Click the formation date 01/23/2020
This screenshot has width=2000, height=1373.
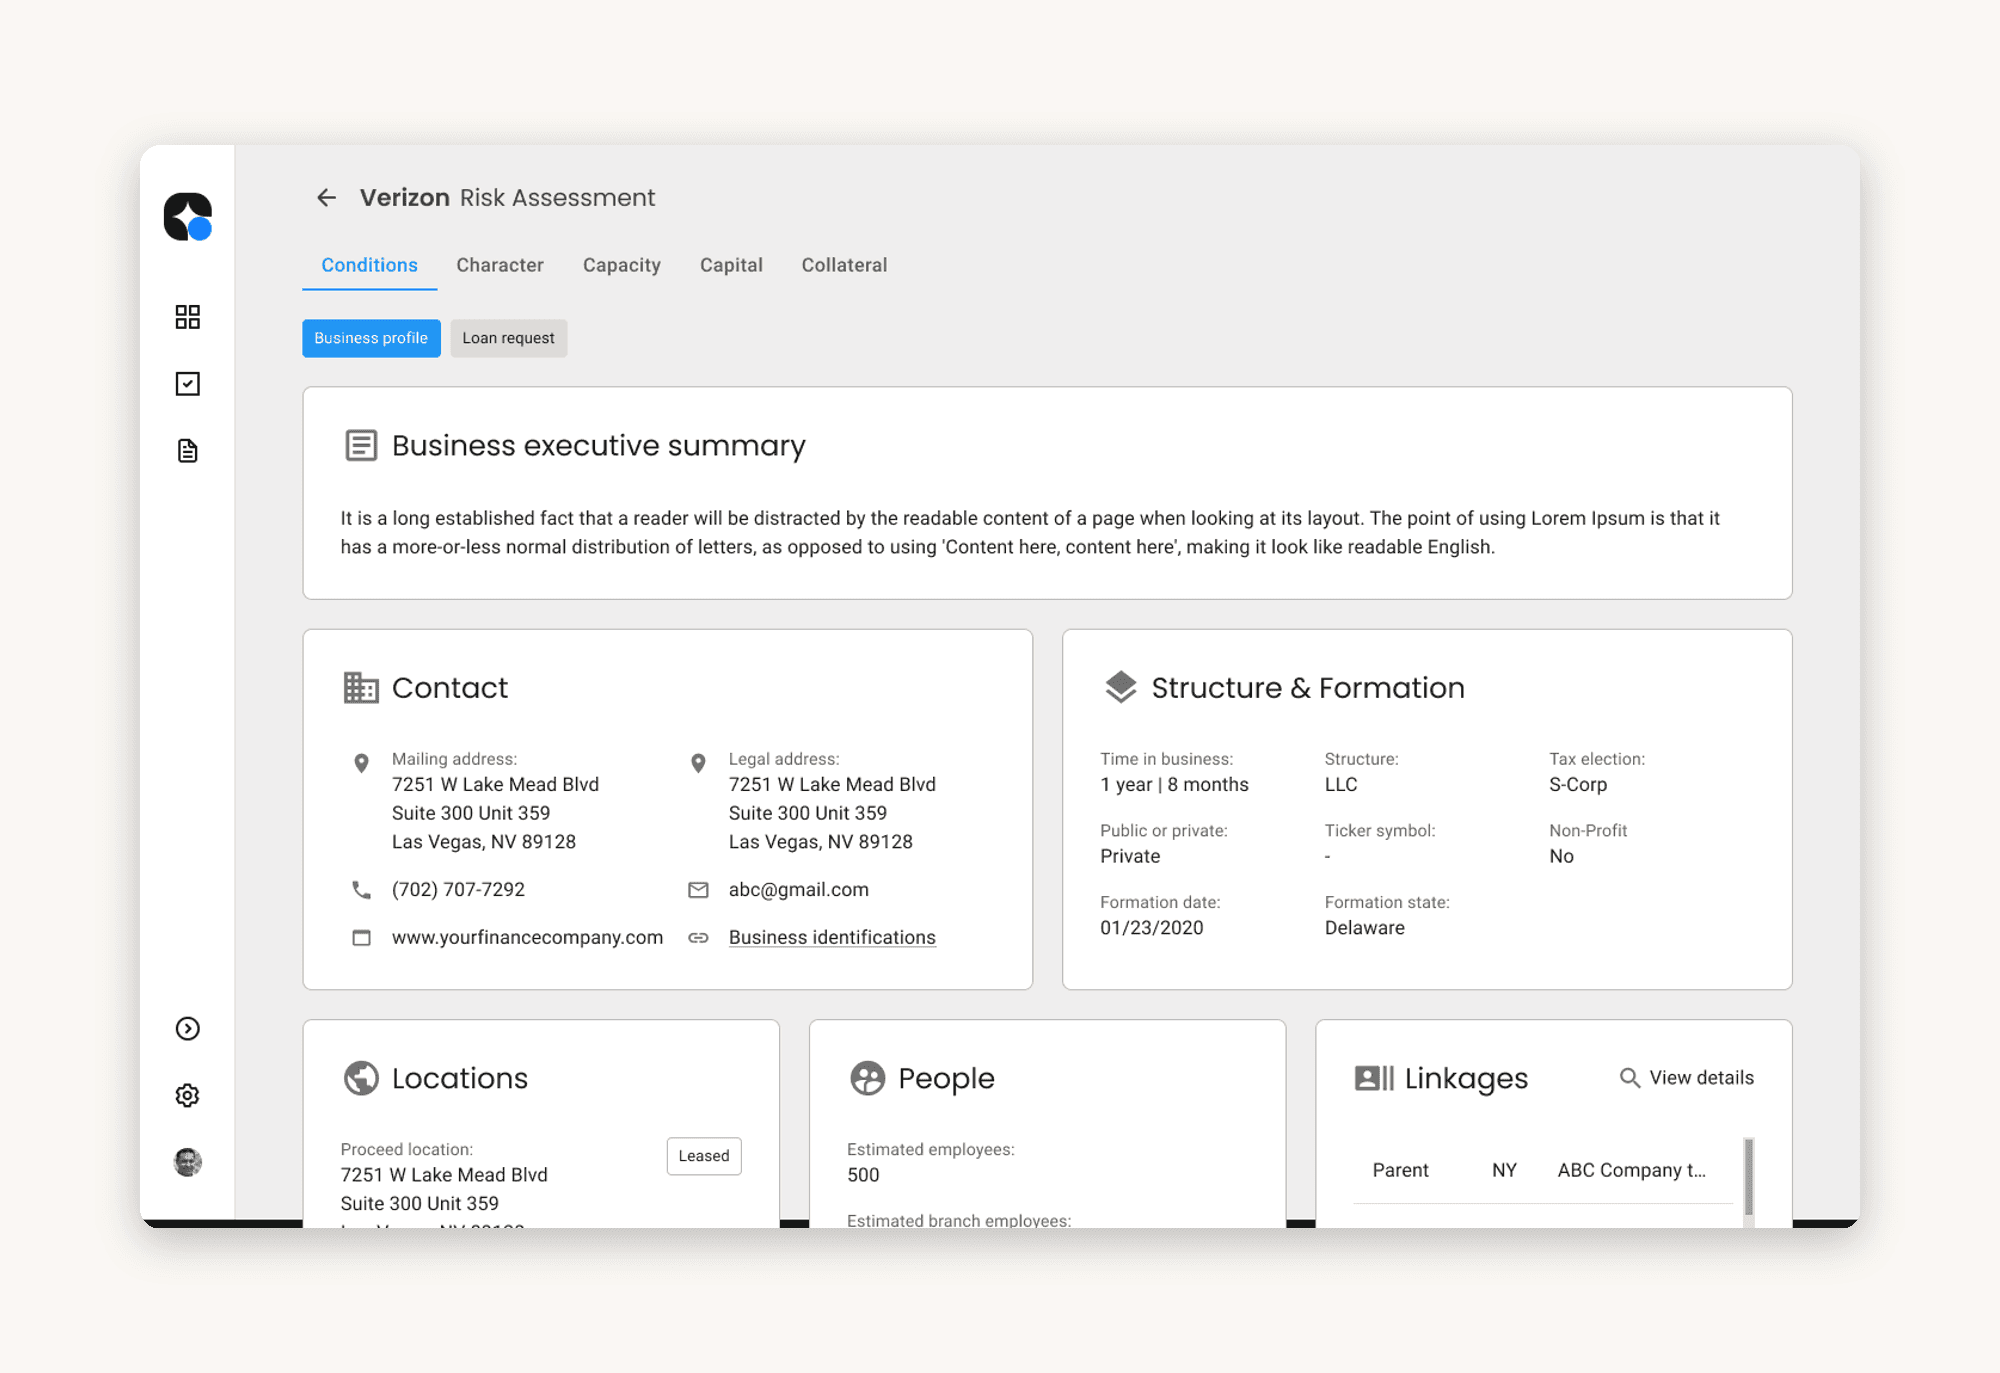point(1151,928)
